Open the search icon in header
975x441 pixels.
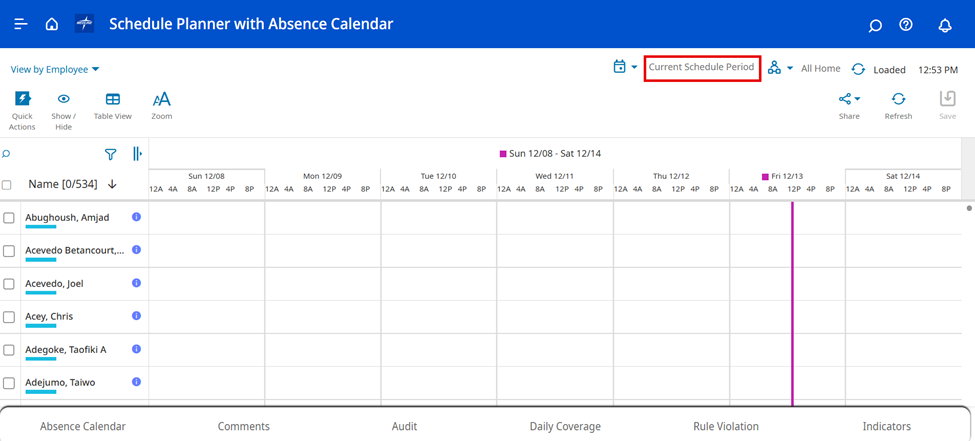coord(875,25)
